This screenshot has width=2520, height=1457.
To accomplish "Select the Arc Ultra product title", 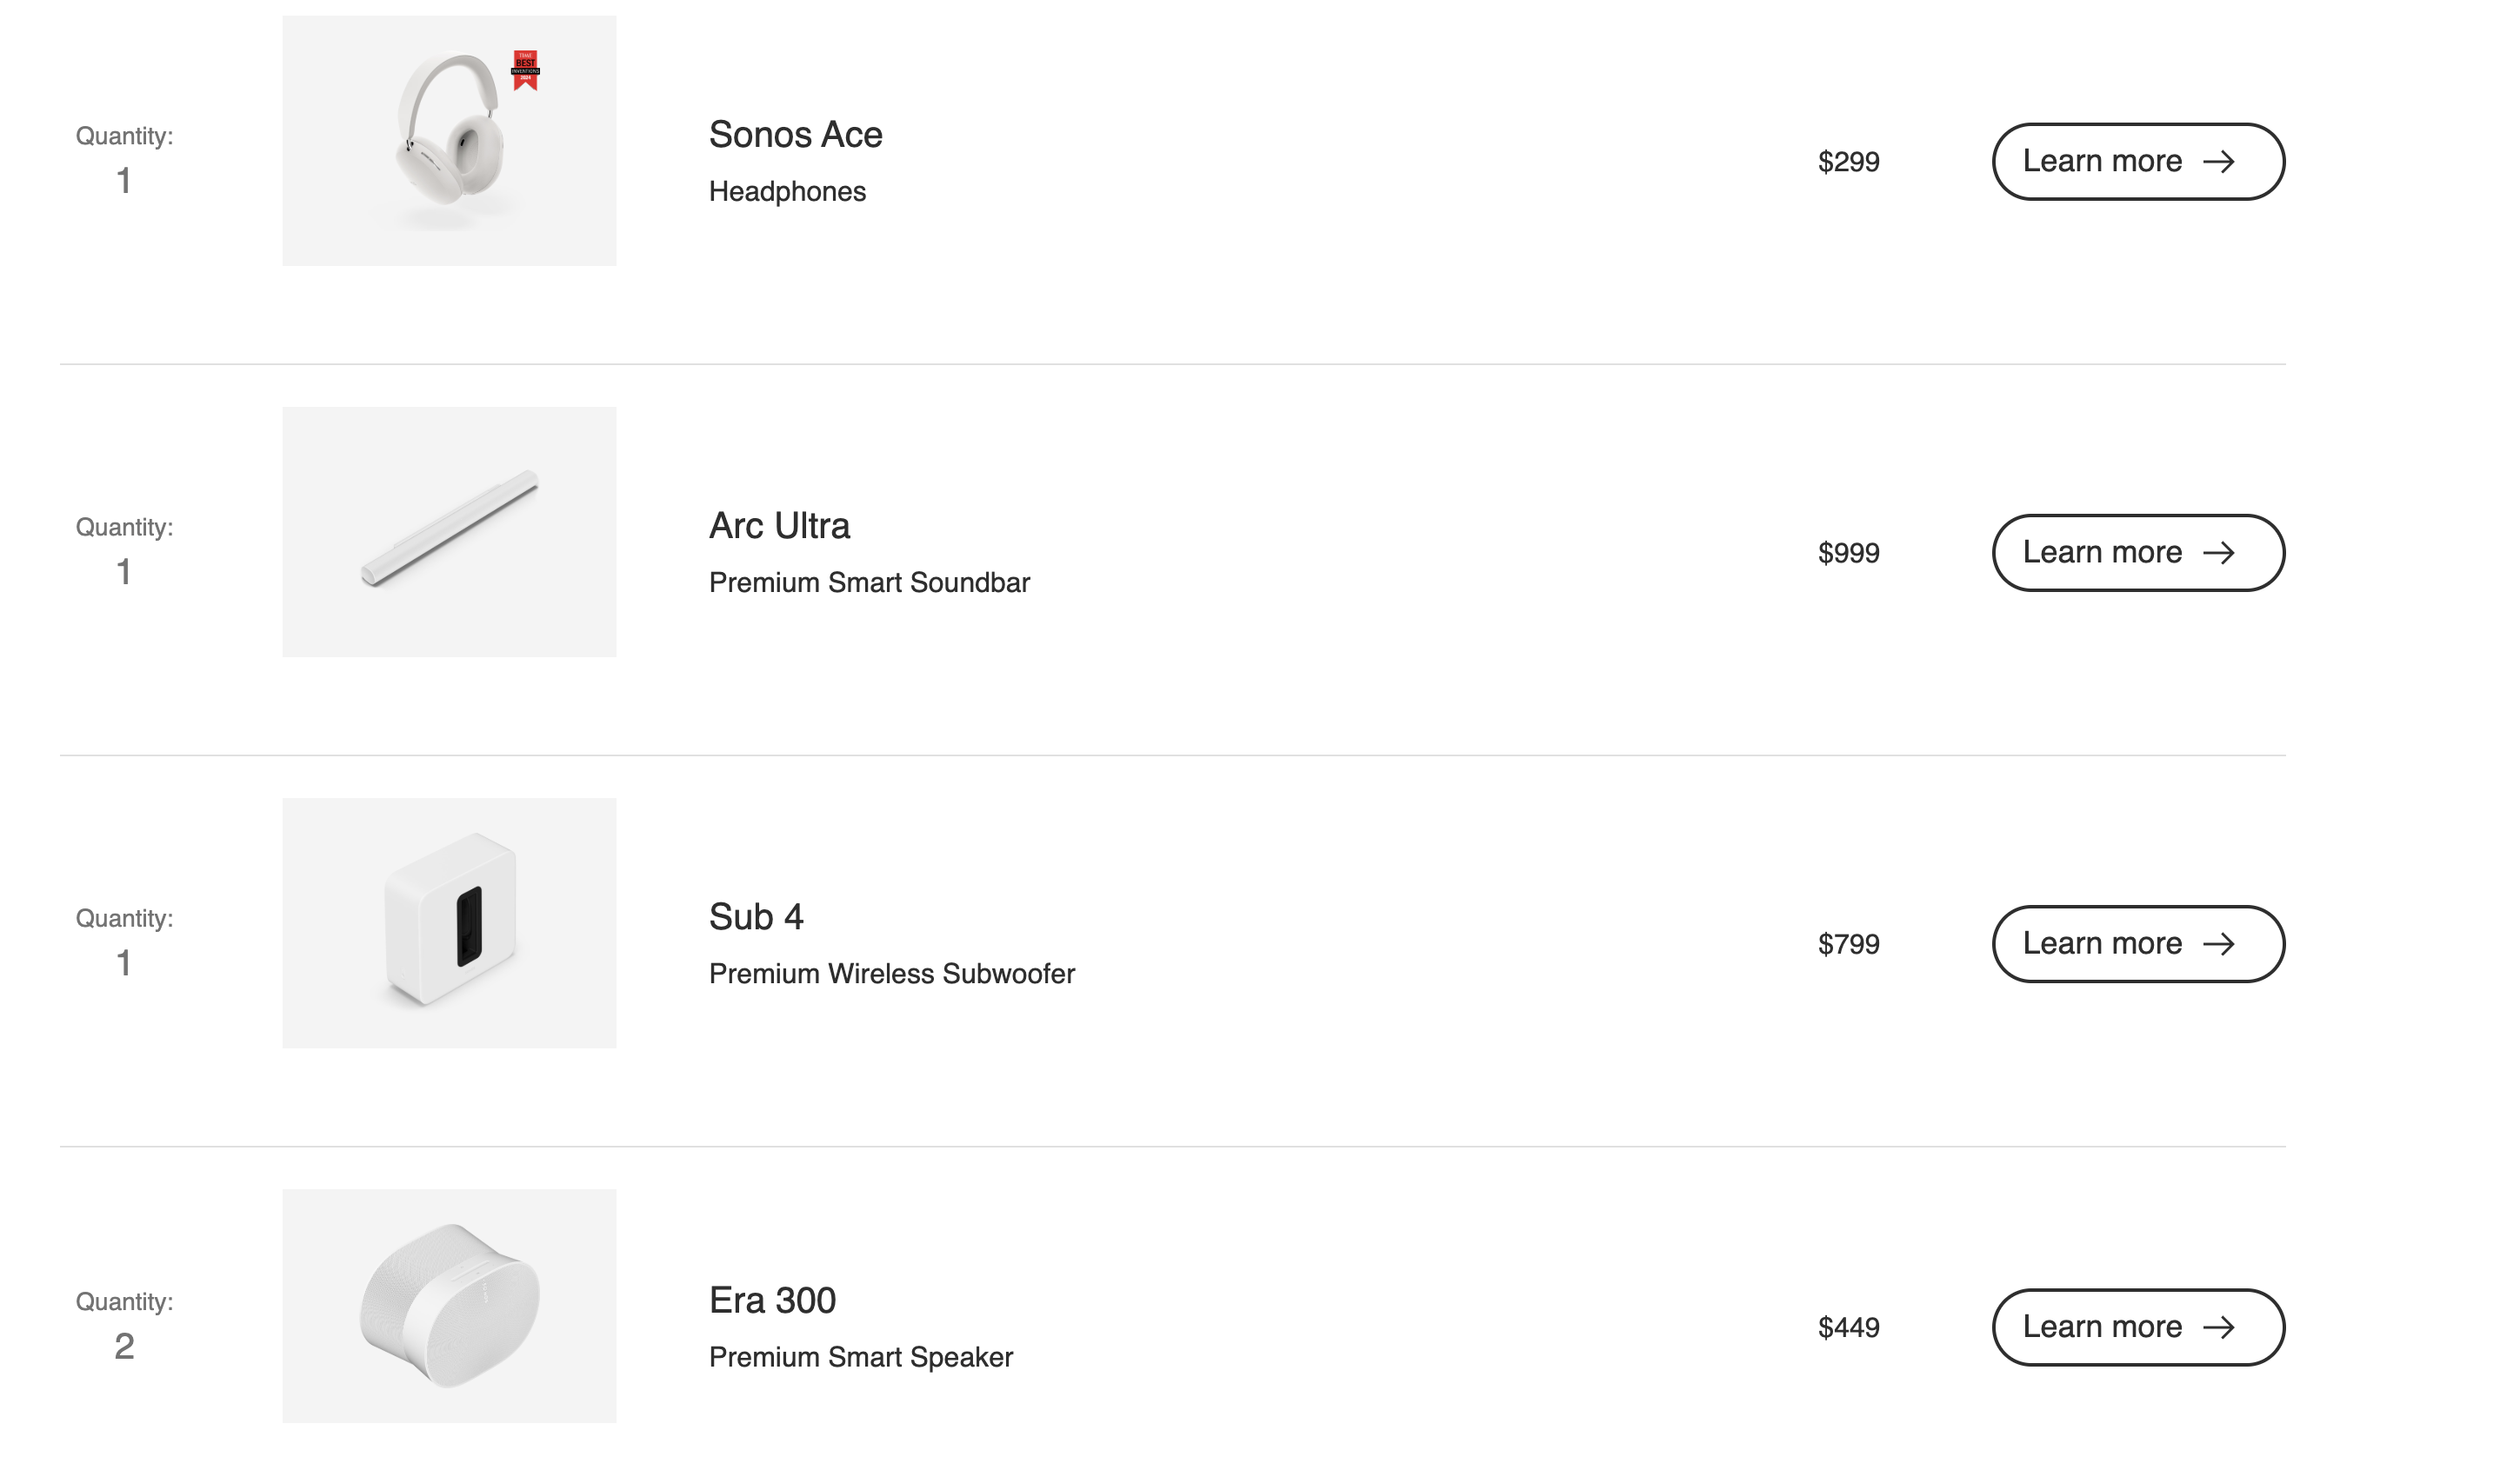I will 780,526.
